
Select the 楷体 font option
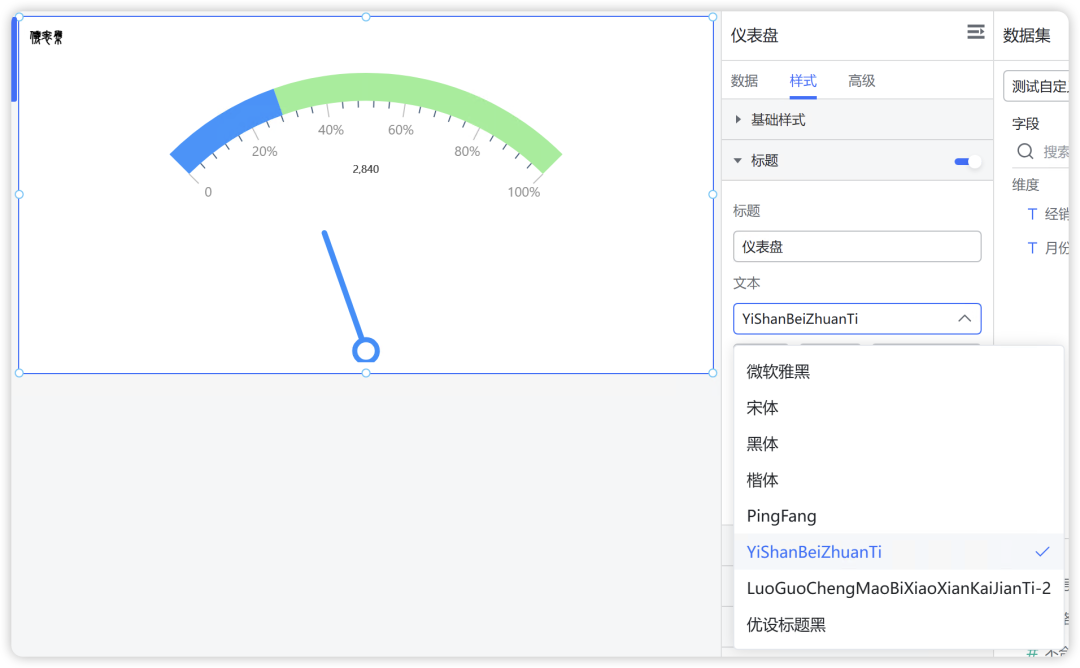coord(763,480)
